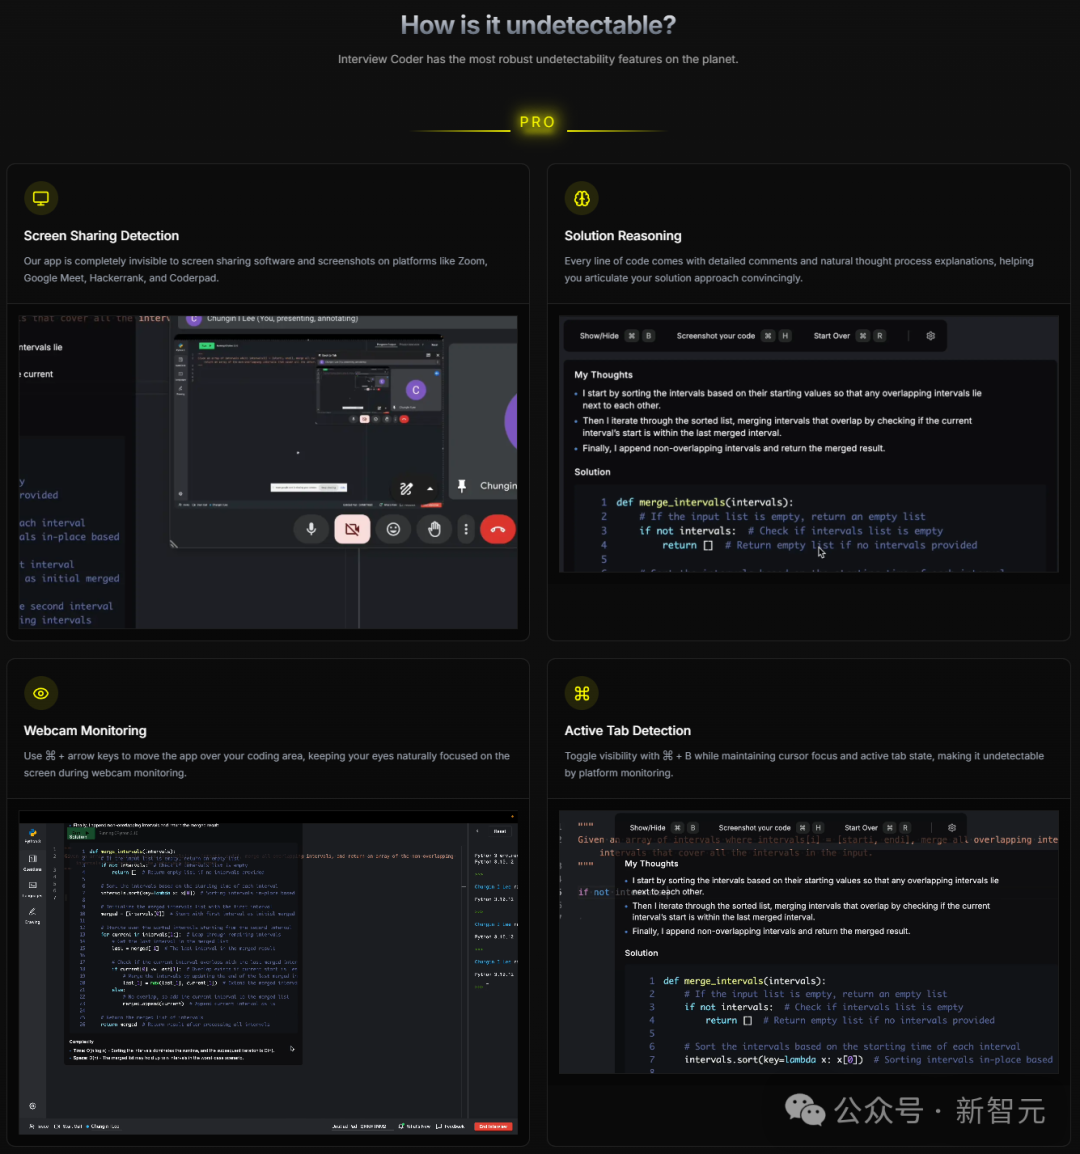This screenshot has width=1080, height=1154.
Task: Click Screenshot your code in the Active Tab Detection toolbar
Action: (755, 828)
